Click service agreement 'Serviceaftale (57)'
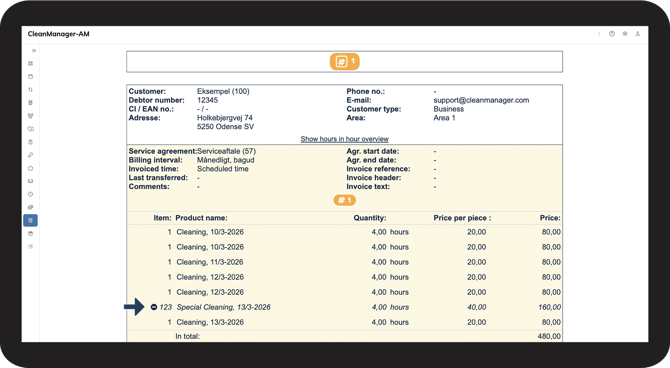This screenshot has height=368, width=670. [226, 151]
